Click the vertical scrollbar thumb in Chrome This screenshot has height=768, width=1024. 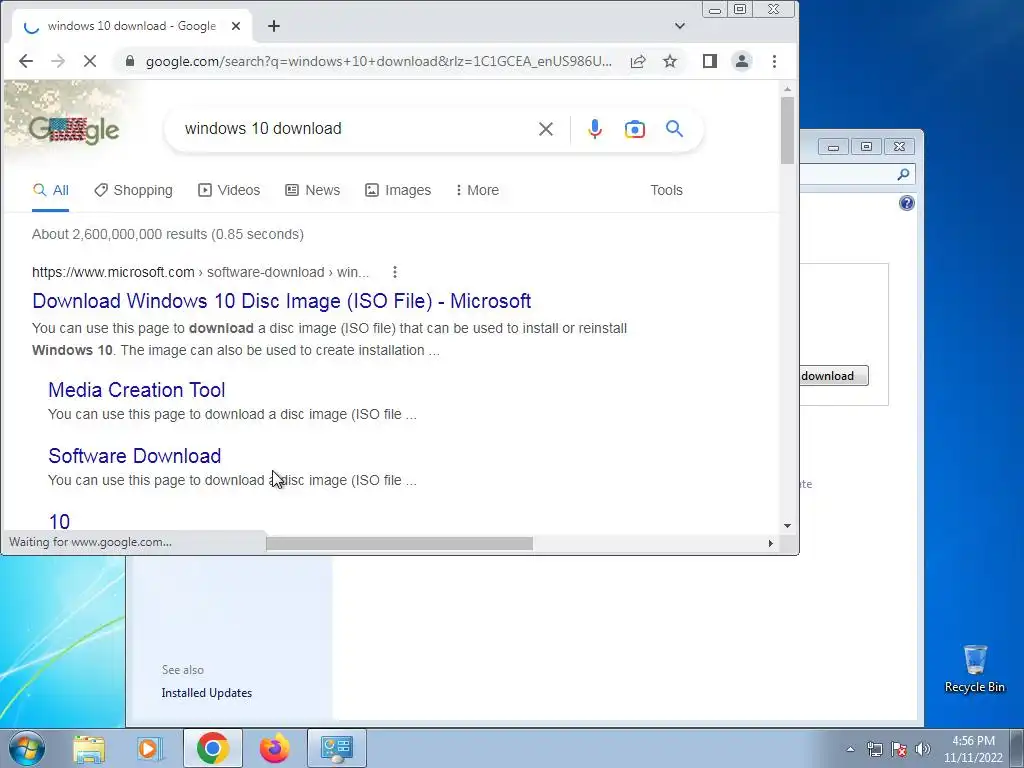[787, 131]
